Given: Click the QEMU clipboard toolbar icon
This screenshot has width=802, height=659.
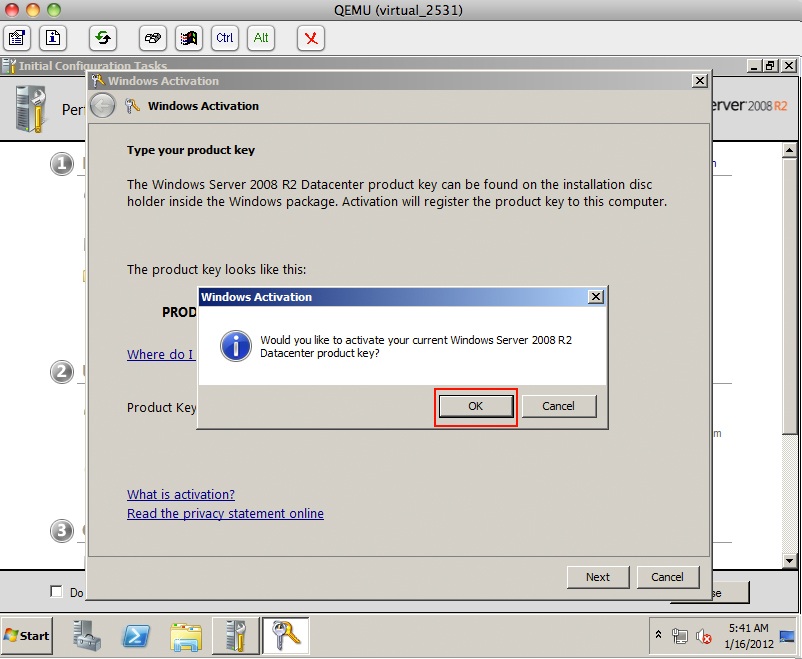Looking at the screenshot, I should click(17, 38).
